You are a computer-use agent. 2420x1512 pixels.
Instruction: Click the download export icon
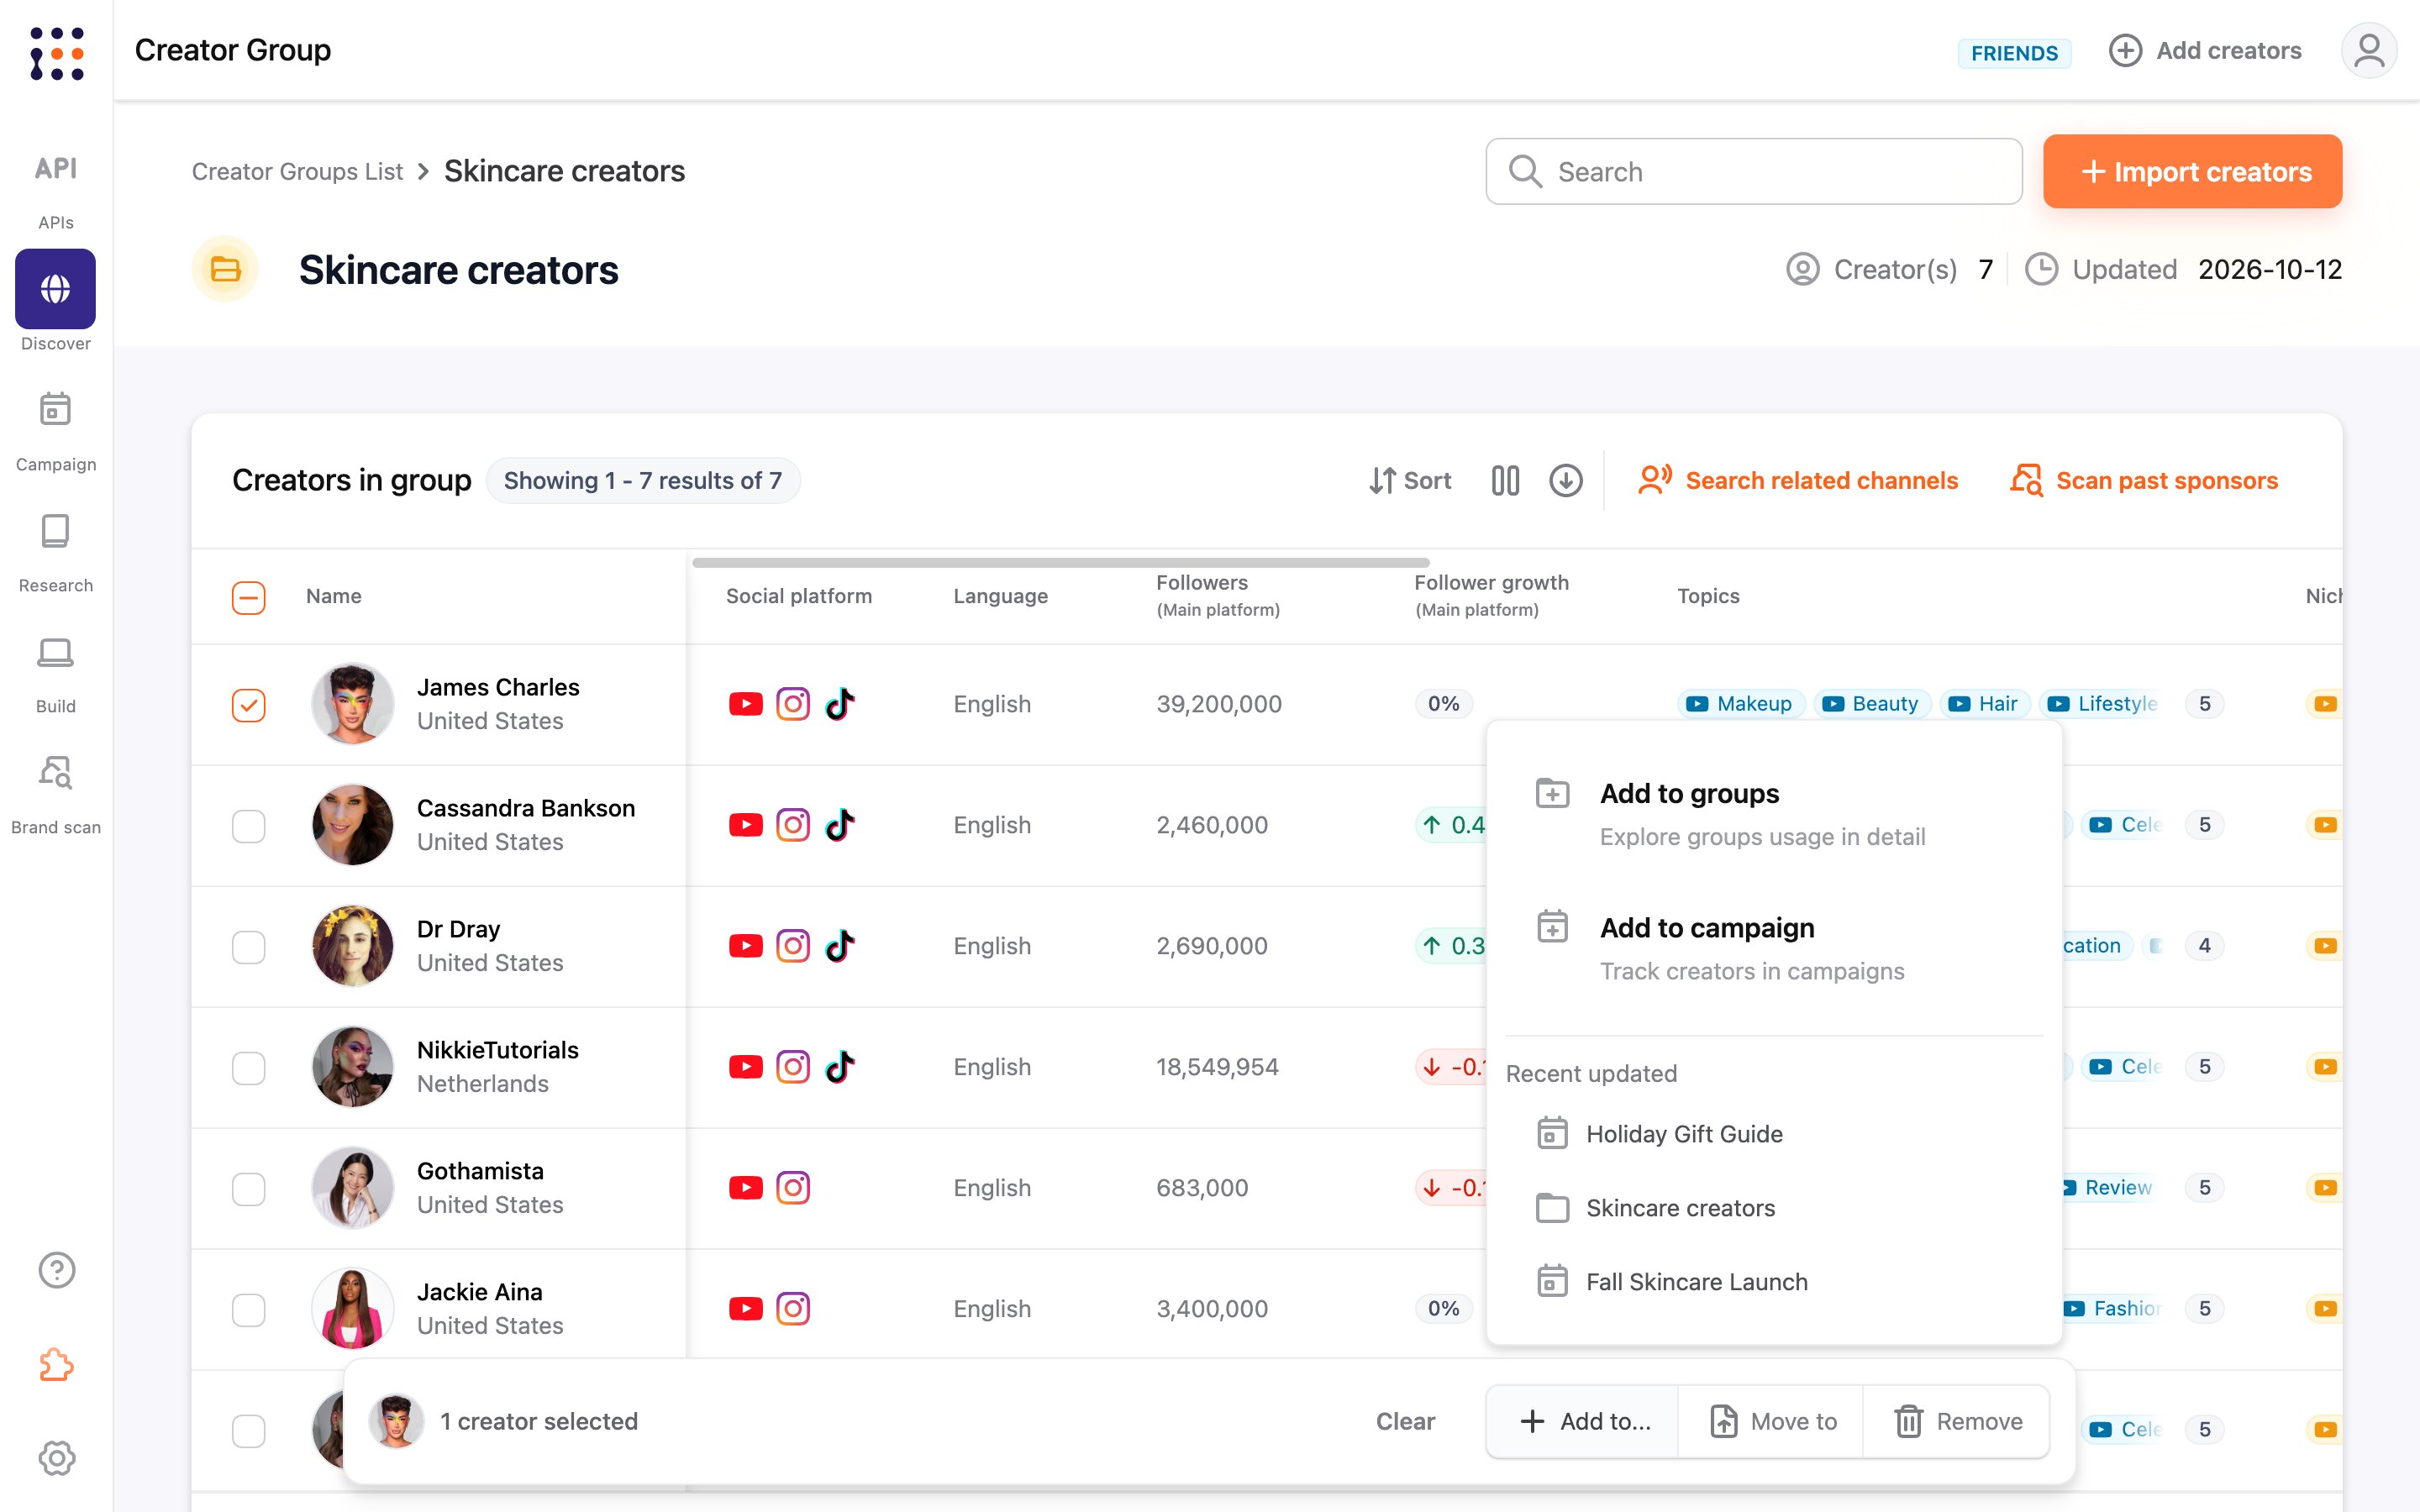pyautogui.click(x=1566, y=481)
